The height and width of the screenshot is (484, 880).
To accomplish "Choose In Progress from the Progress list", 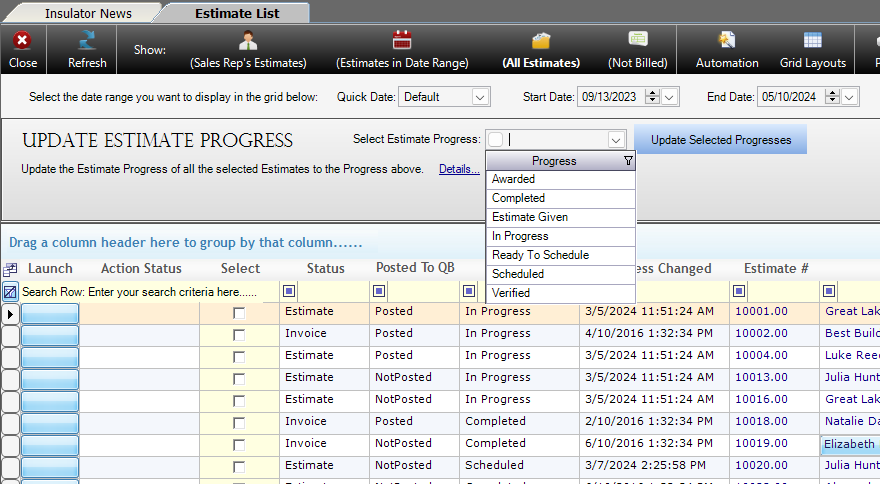I will coord(560,236).
